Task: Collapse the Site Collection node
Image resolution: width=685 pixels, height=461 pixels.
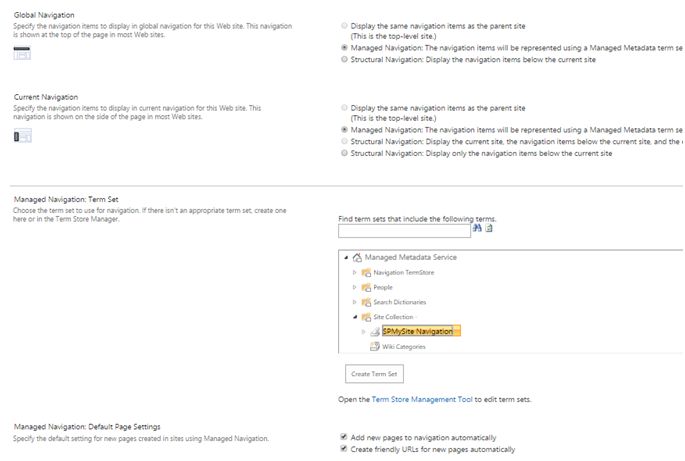Action: (x=353, y=317)
